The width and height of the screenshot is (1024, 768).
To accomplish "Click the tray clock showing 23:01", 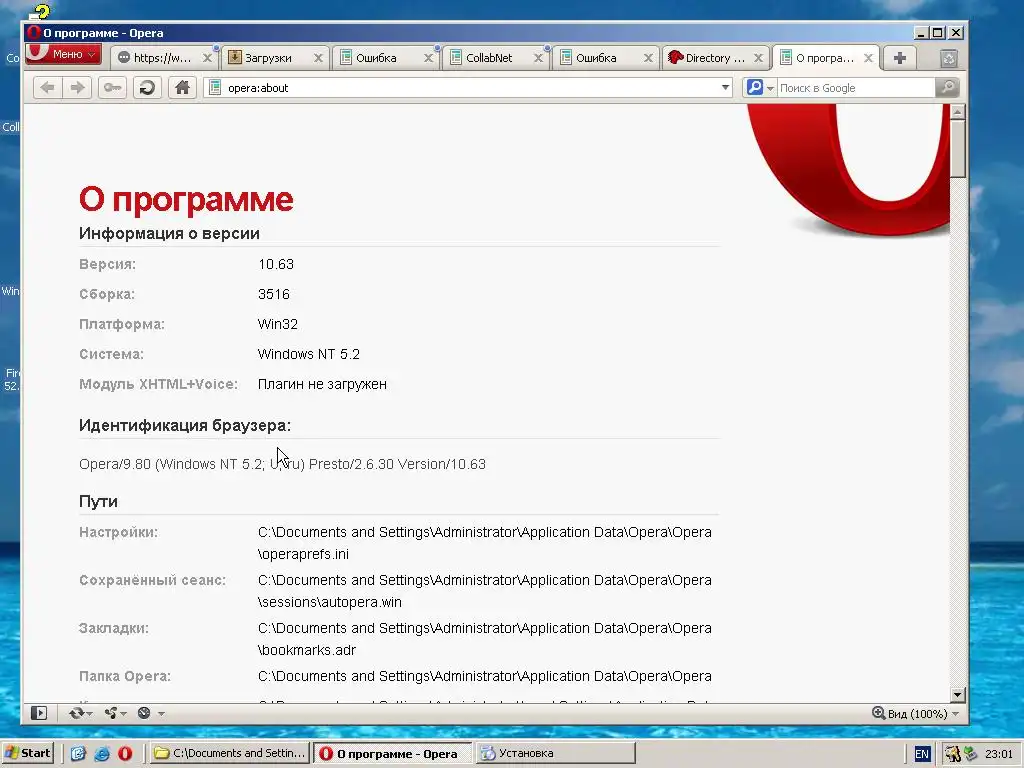I will (999, 754).
